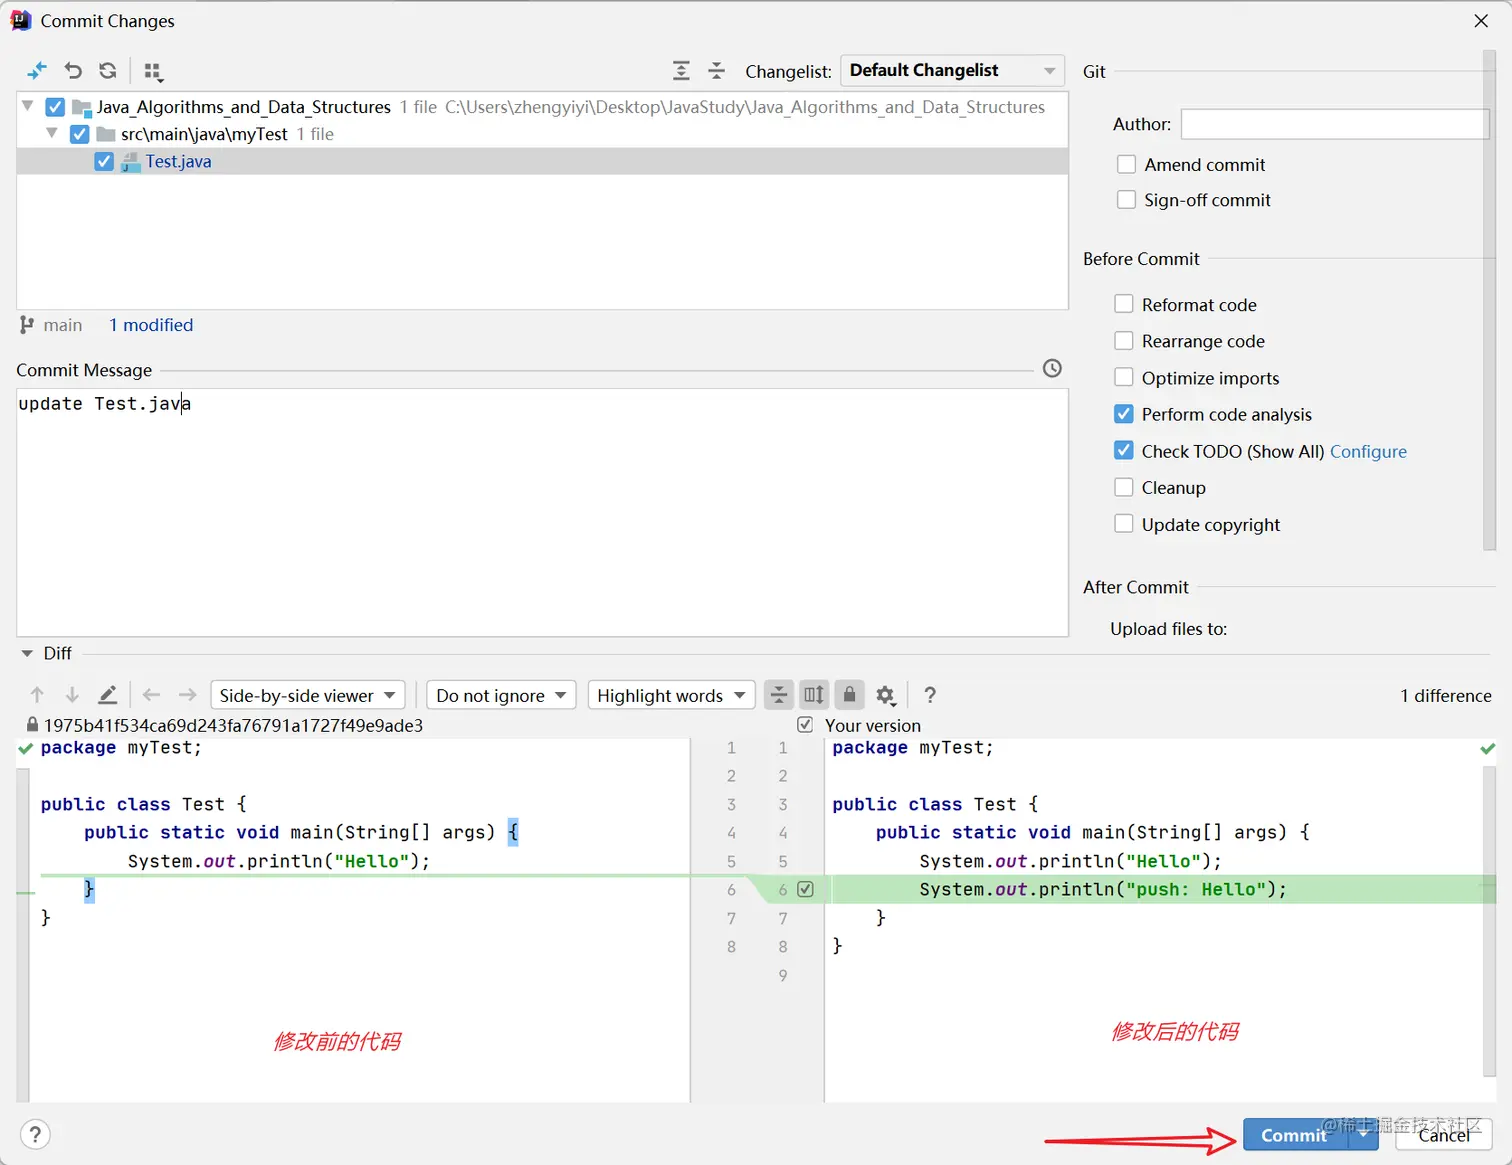The width and height of the screenshot is (1512, 1165).
Task: Click the Cancel button
Action: click(x=1443, y=1134)
